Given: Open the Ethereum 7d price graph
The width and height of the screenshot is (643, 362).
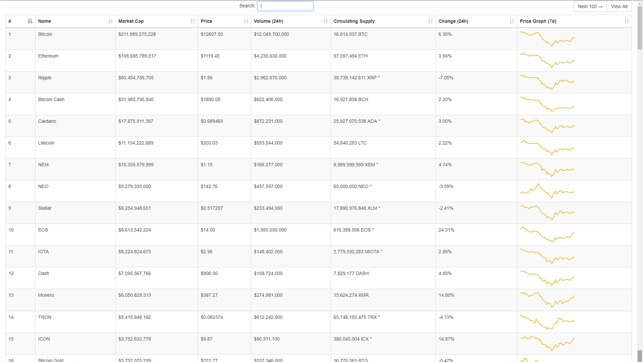Looking at the screenshot, I should coord(547,60).
